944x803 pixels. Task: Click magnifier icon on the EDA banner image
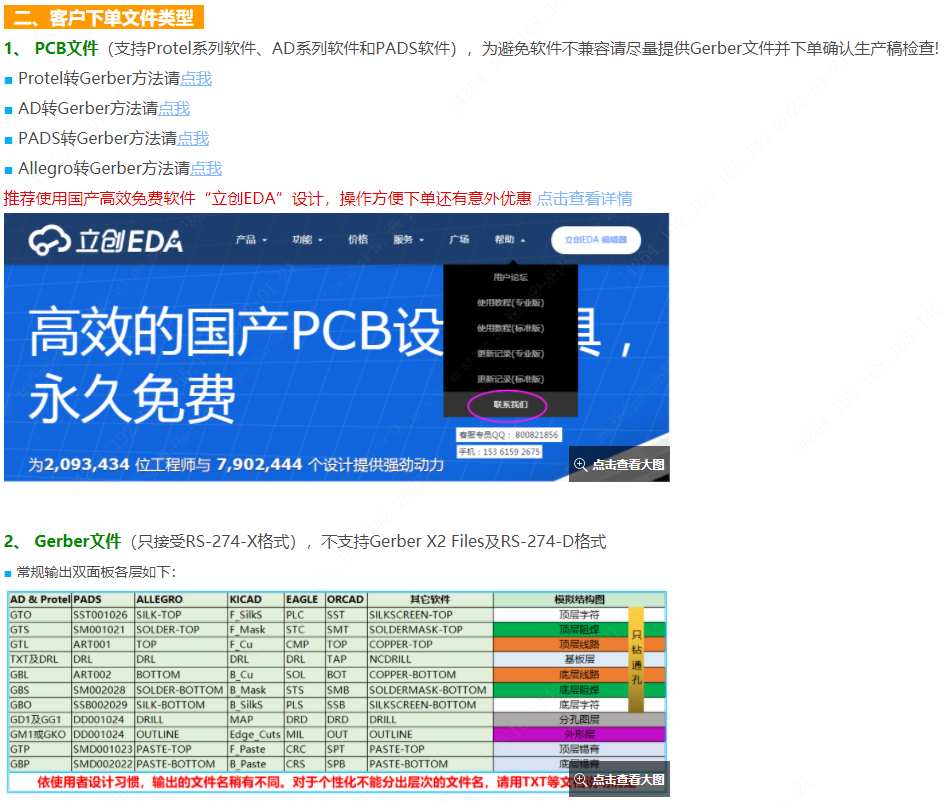click(x=581, y=464)
